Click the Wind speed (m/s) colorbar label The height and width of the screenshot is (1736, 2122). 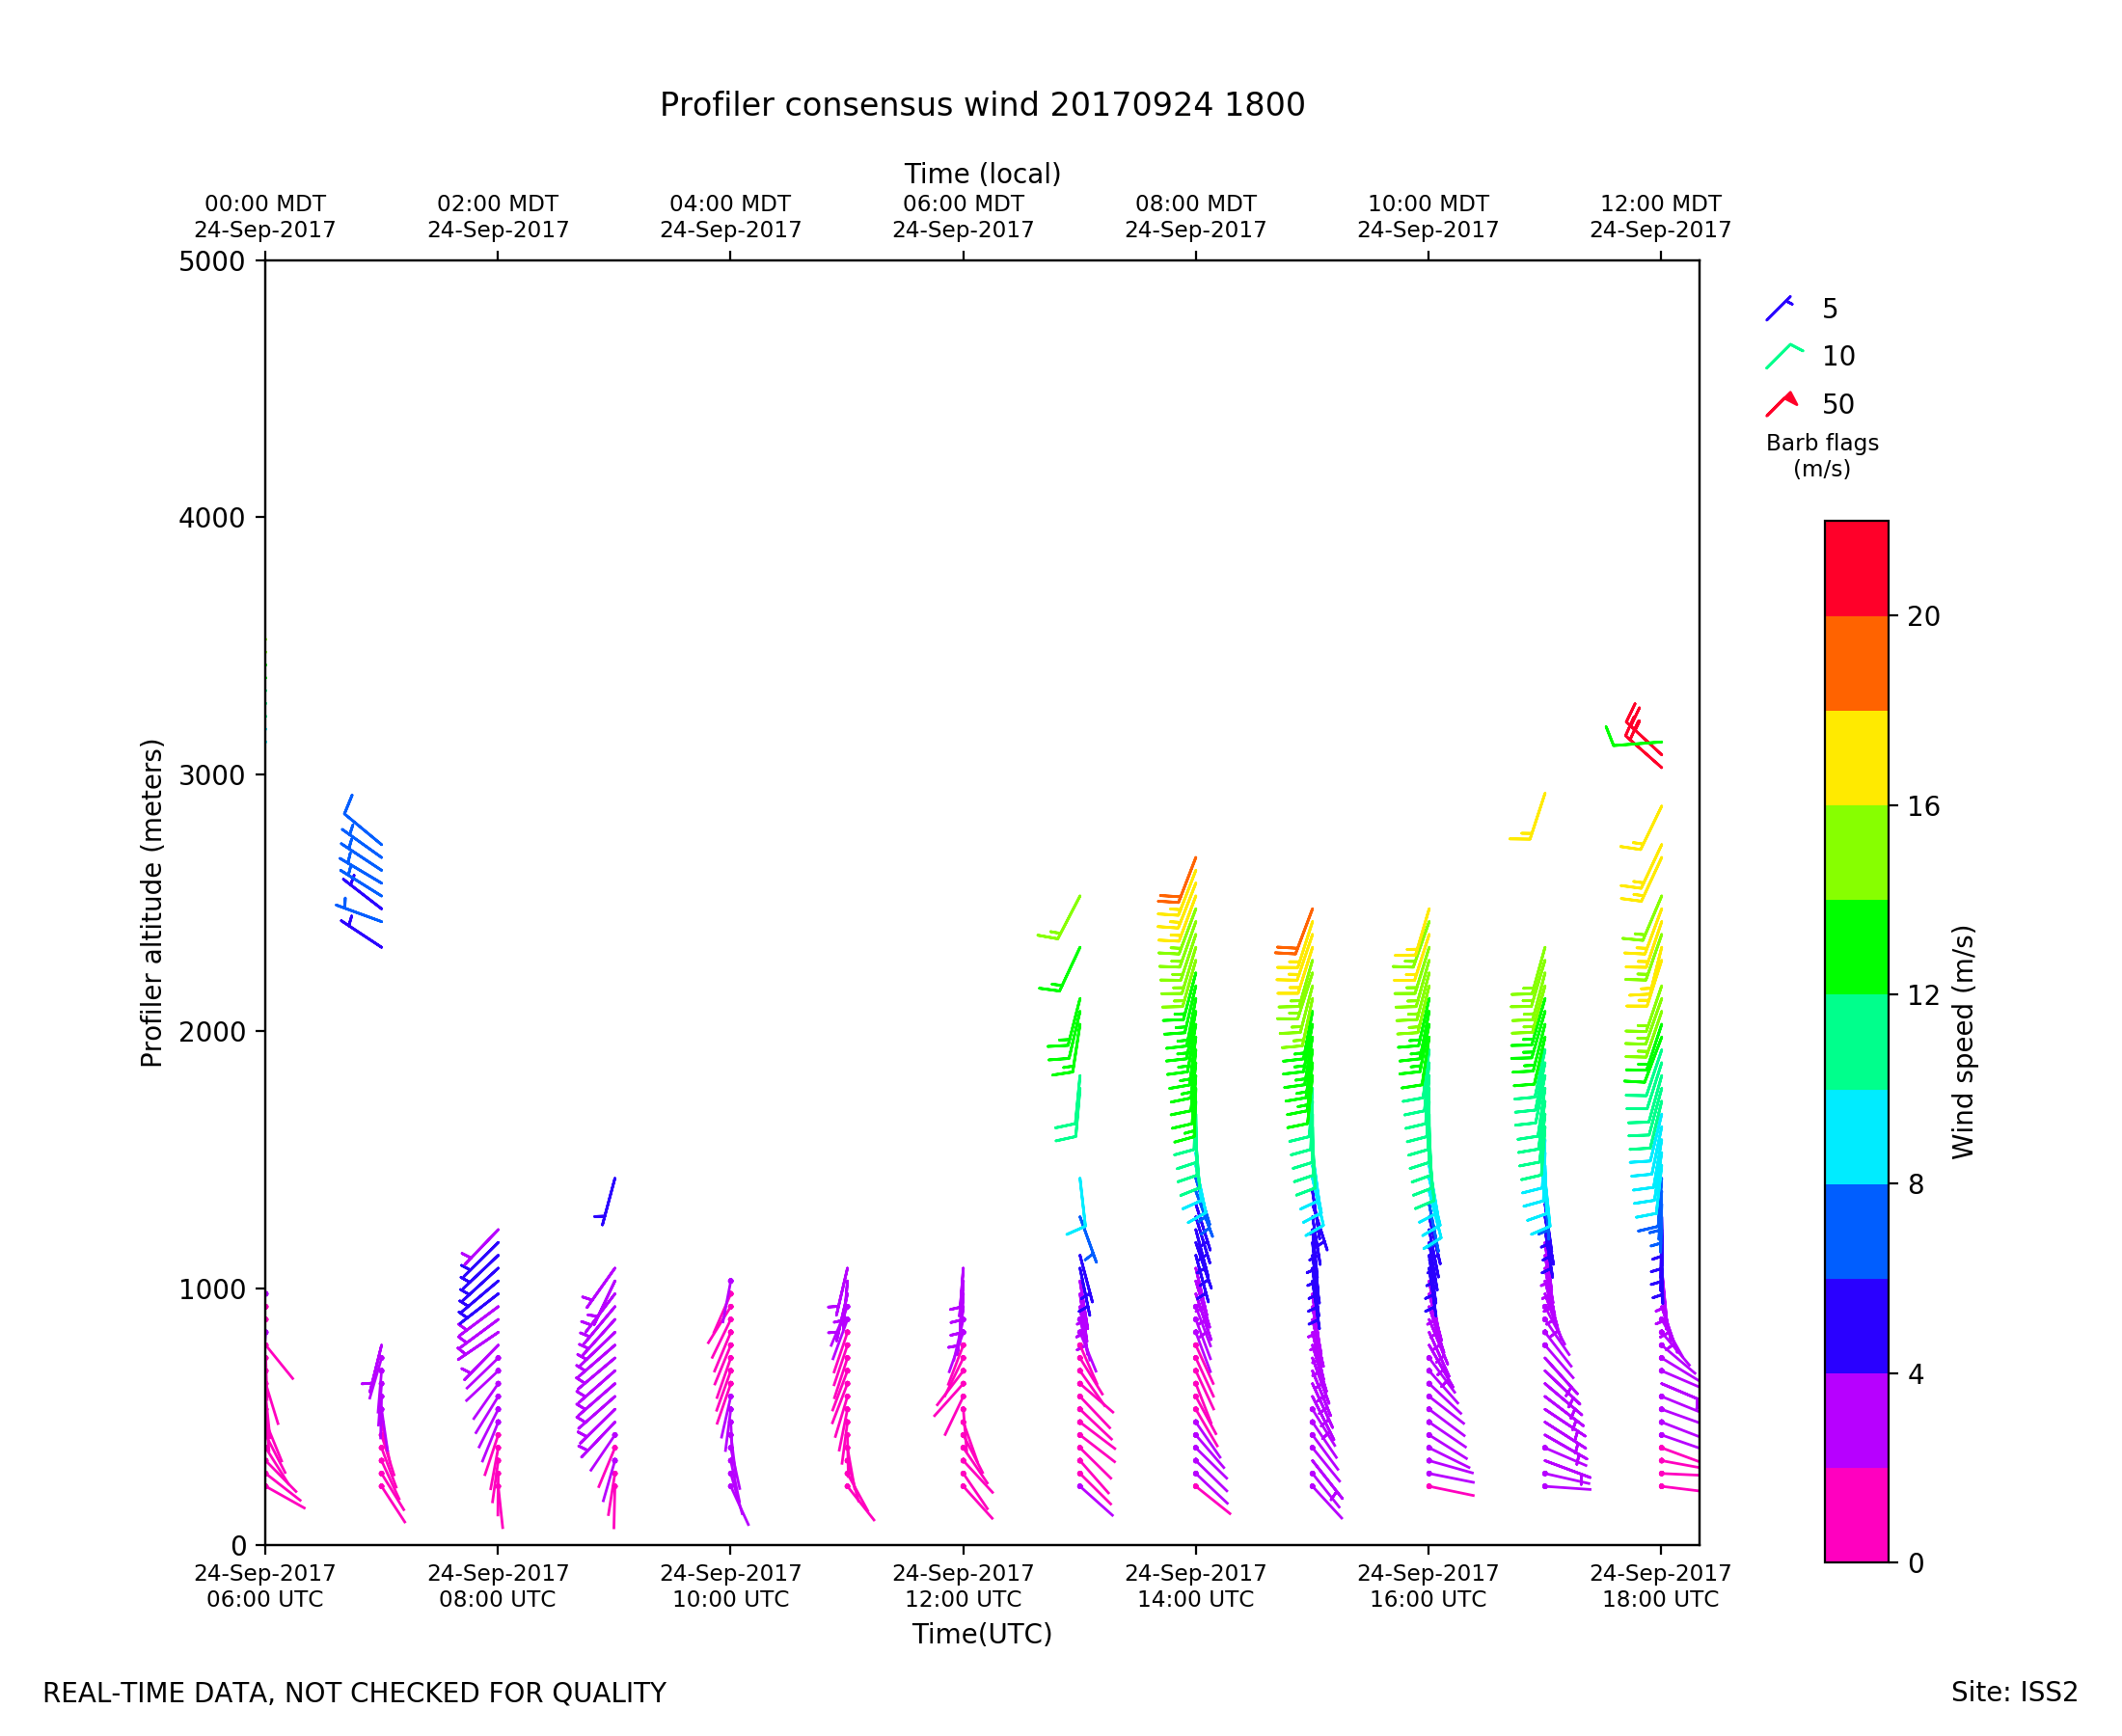(x=1963, y=1042)
